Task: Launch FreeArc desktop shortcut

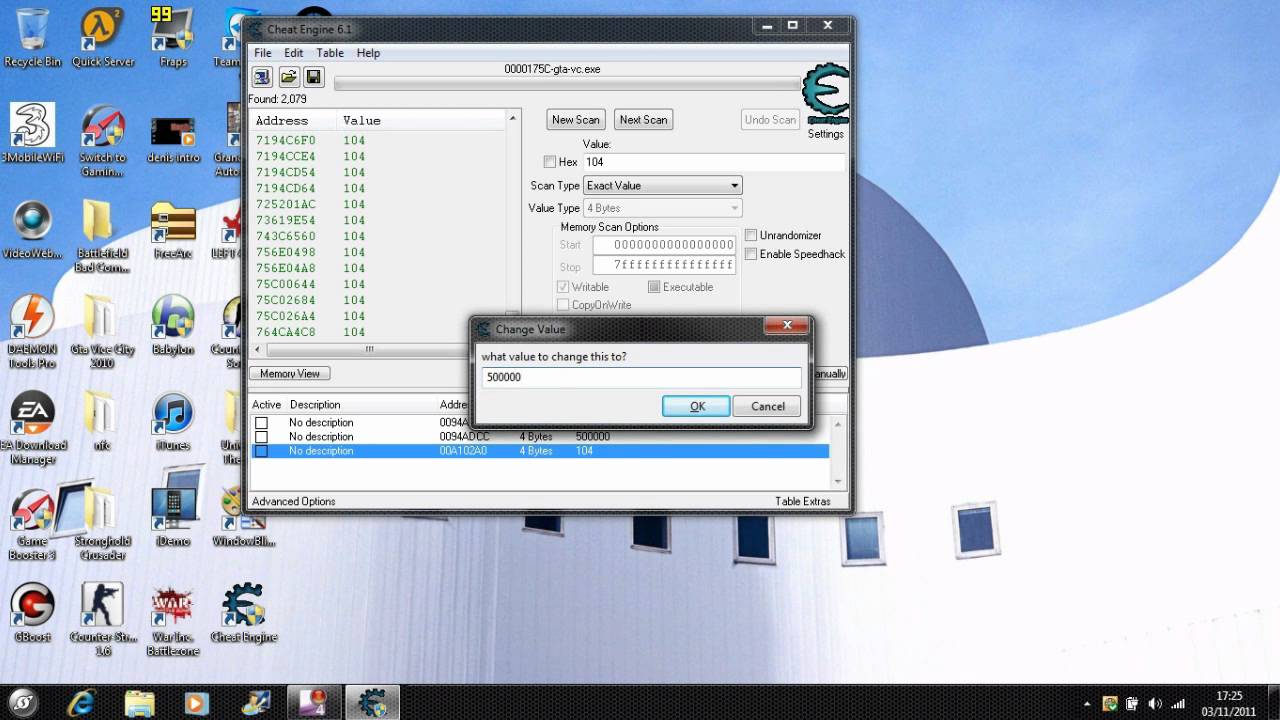Action: pyautogui.click(x=173, y=231)
